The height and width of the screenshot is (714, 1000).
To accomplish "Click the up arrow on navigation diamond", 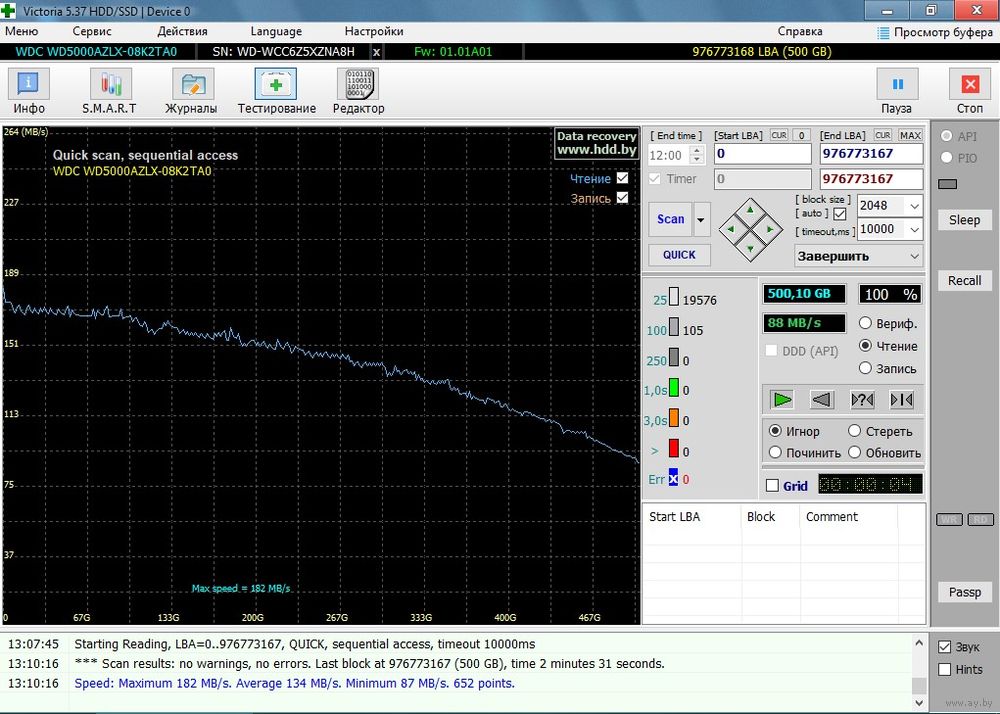I will click(x=751, y=210).
